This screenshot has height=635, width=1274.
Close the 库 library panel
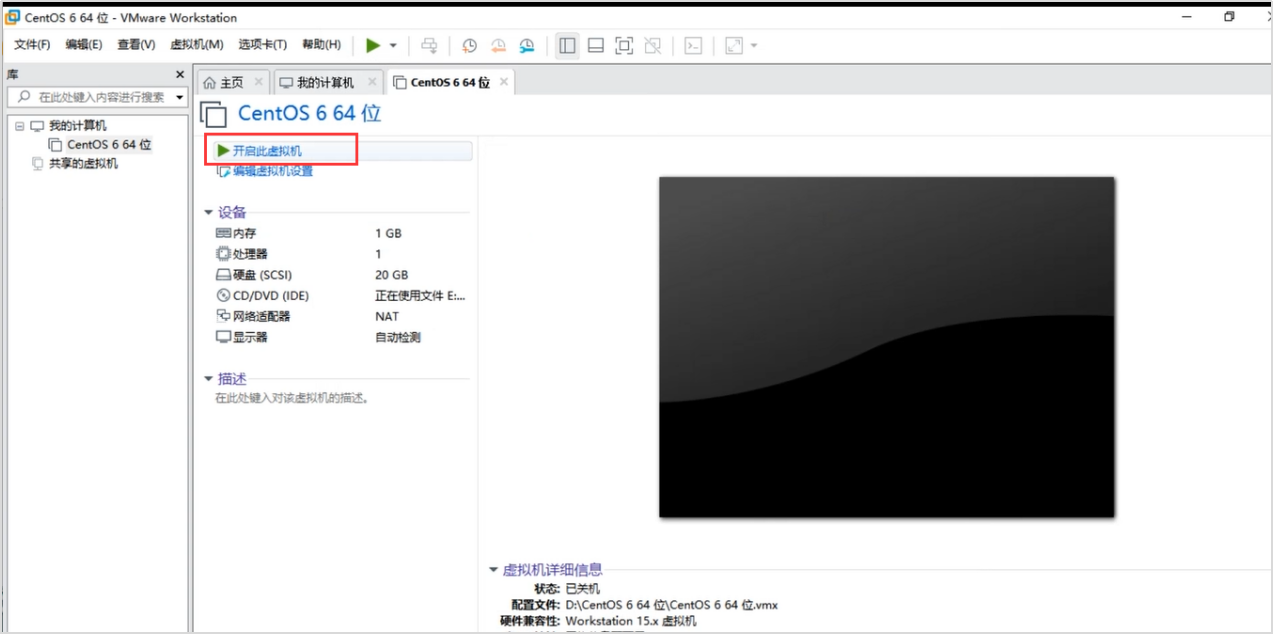[x=180, y=75]
